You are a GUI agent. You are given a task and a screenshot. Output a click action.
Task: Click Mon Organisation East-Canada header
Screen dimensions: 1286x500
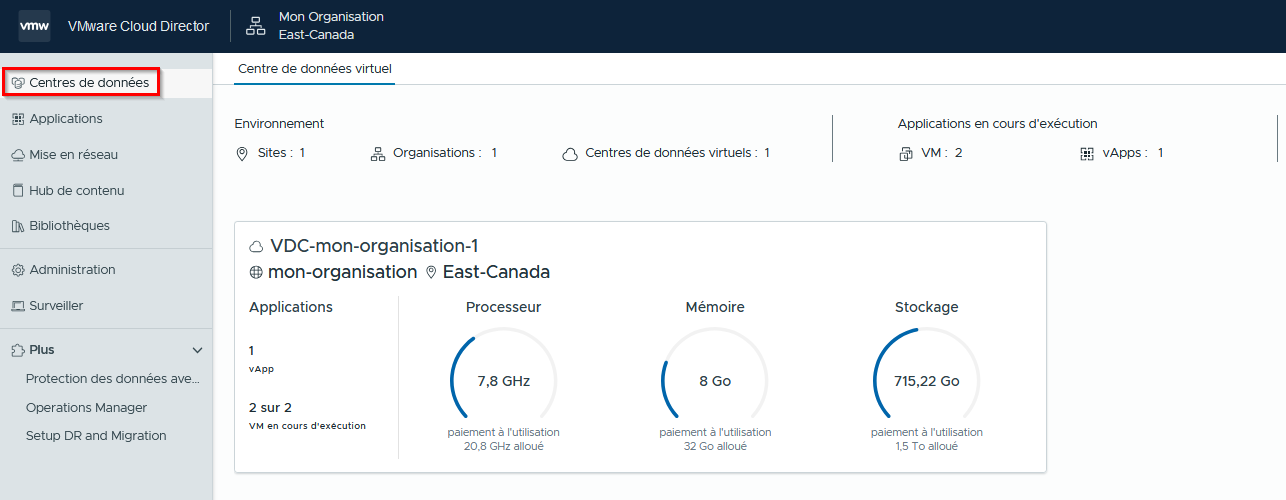pyautogui.click(x=331, y=26)
